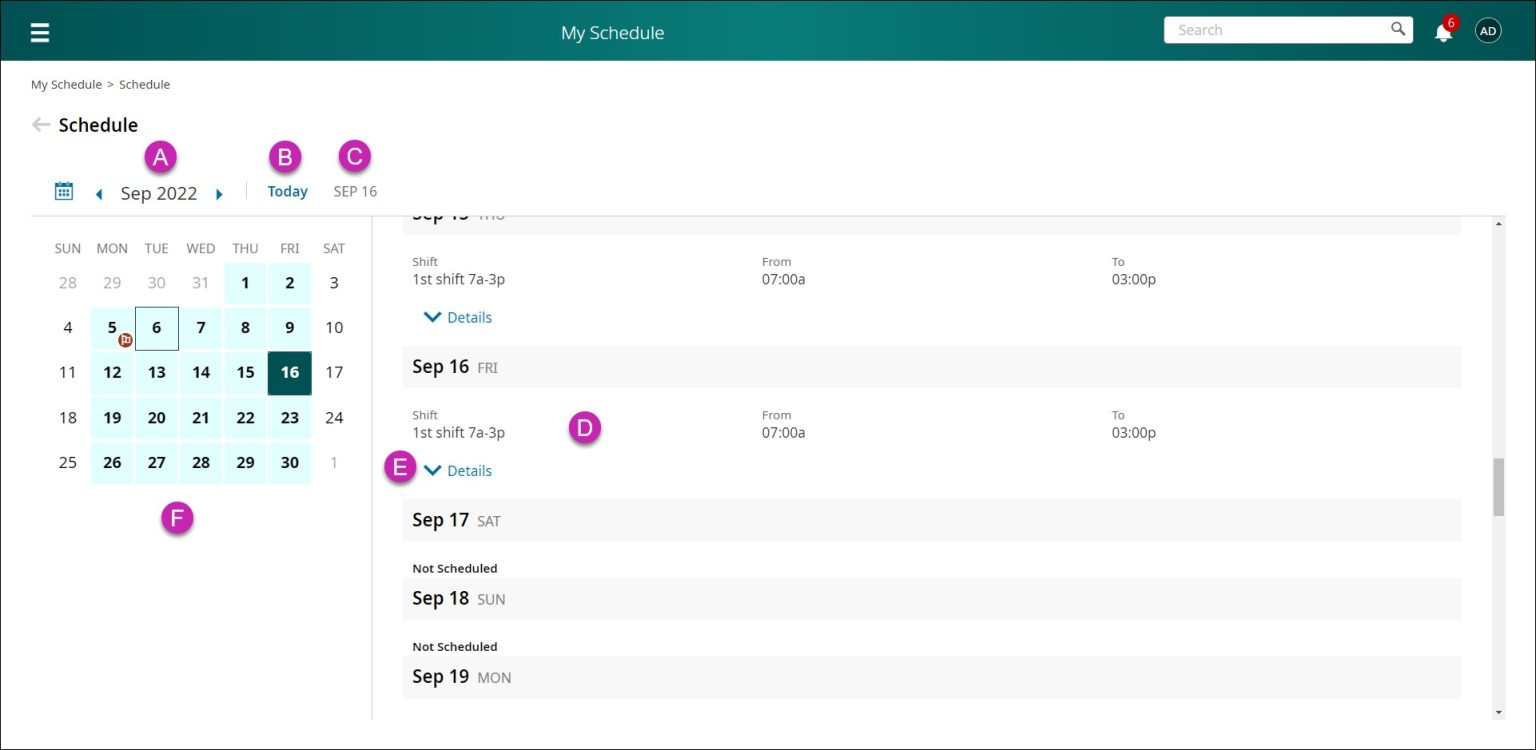1536x750 pixels.
Task: Open notifications via the bell icon
Action: 1442,31
